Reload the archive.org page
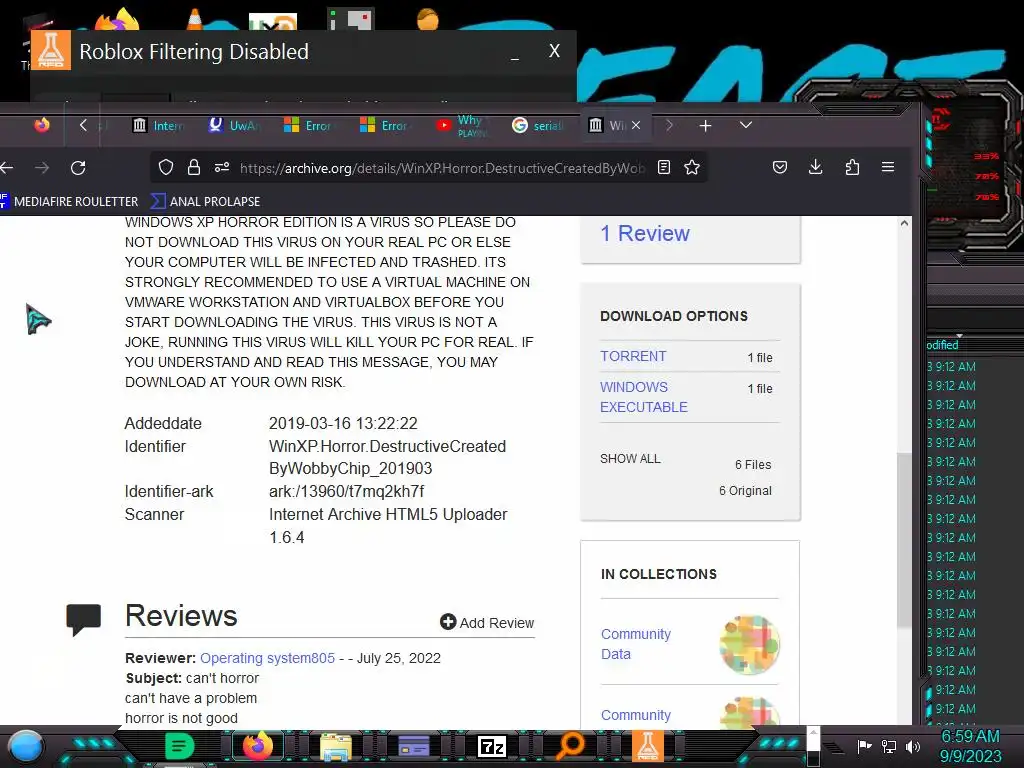Viewport: 1024px width, 768px height. point(78,168)
